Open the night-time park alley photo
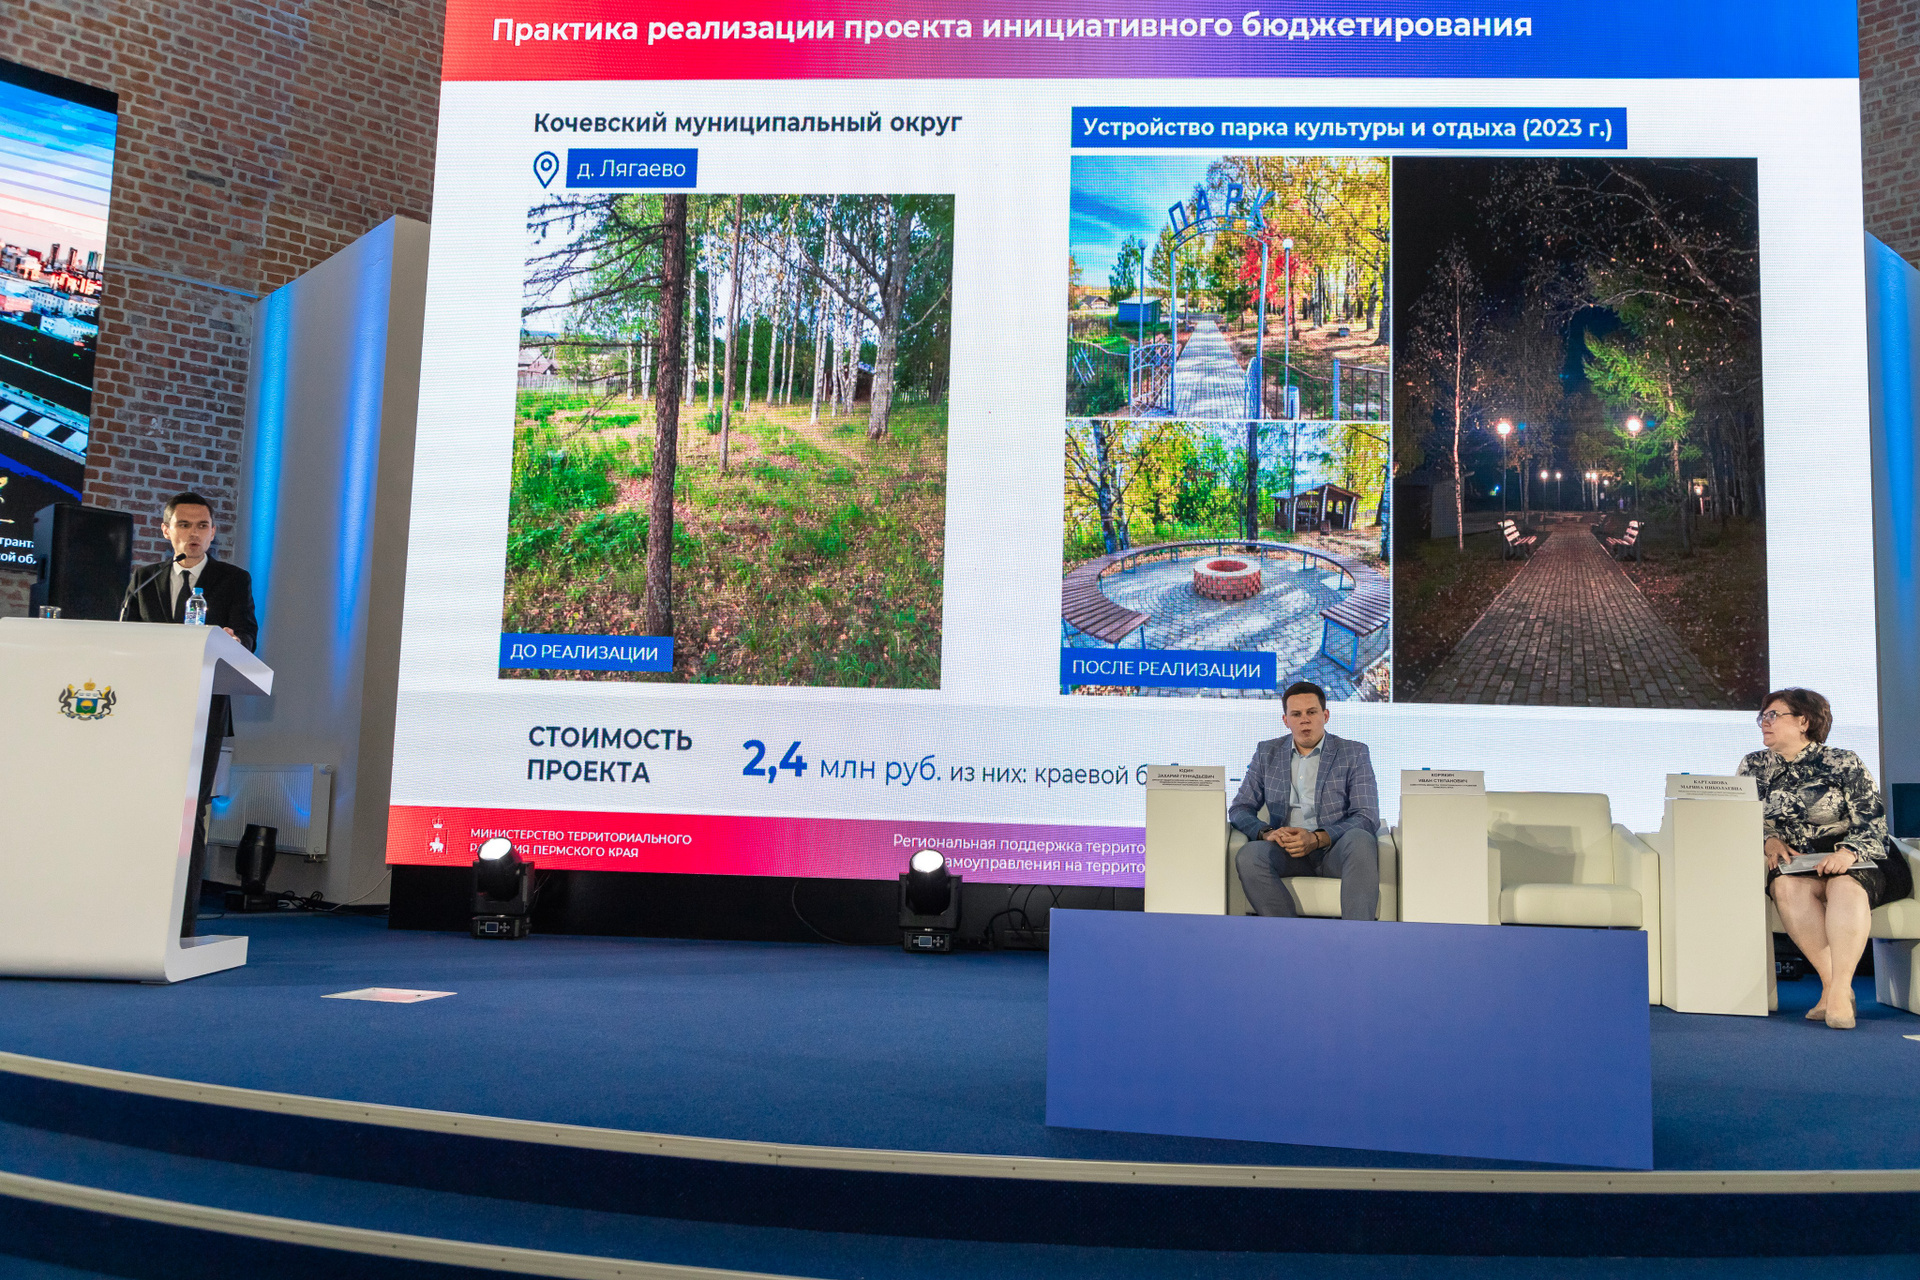Viewport: 1920px width, 1280px height. tap(1578, 430)
